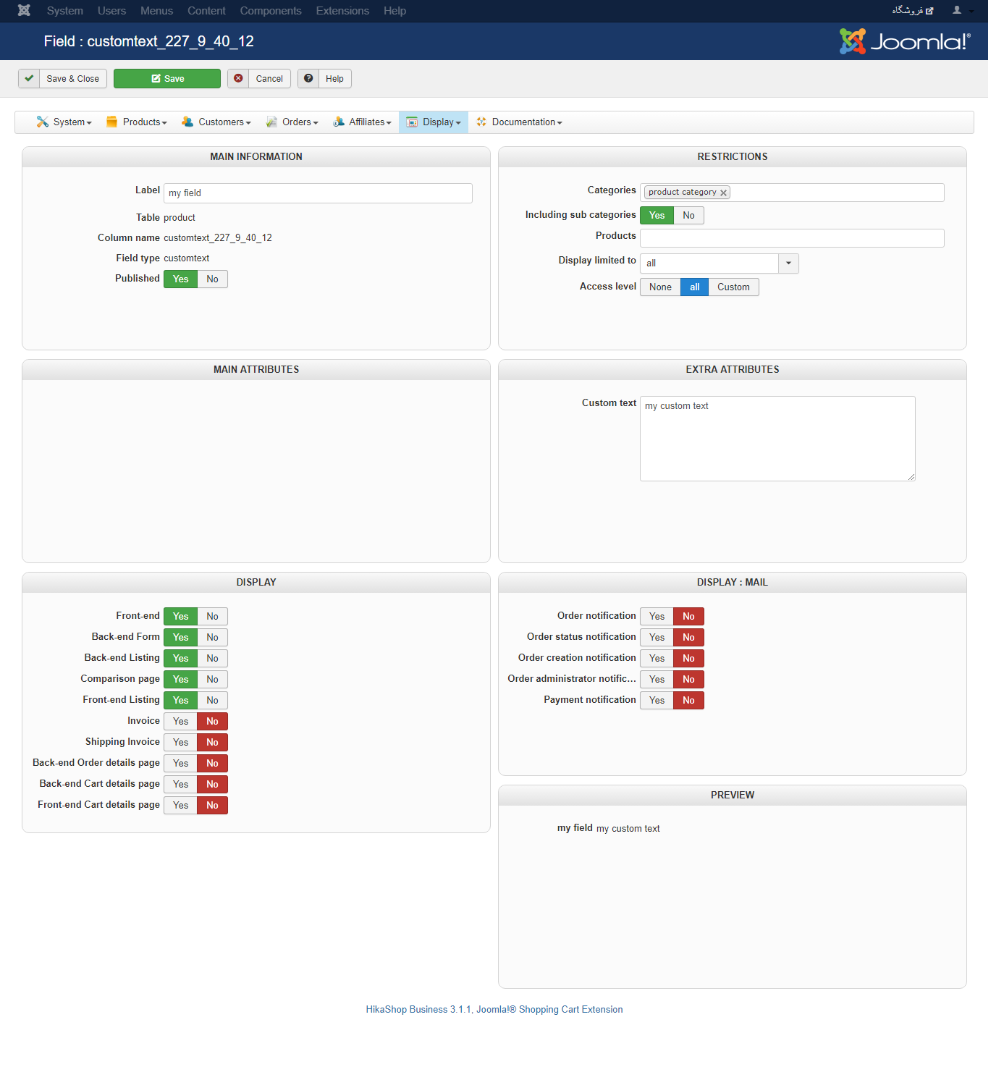Open the Users menu
Screen dimensions: 988x1080
tap(112, 11)
